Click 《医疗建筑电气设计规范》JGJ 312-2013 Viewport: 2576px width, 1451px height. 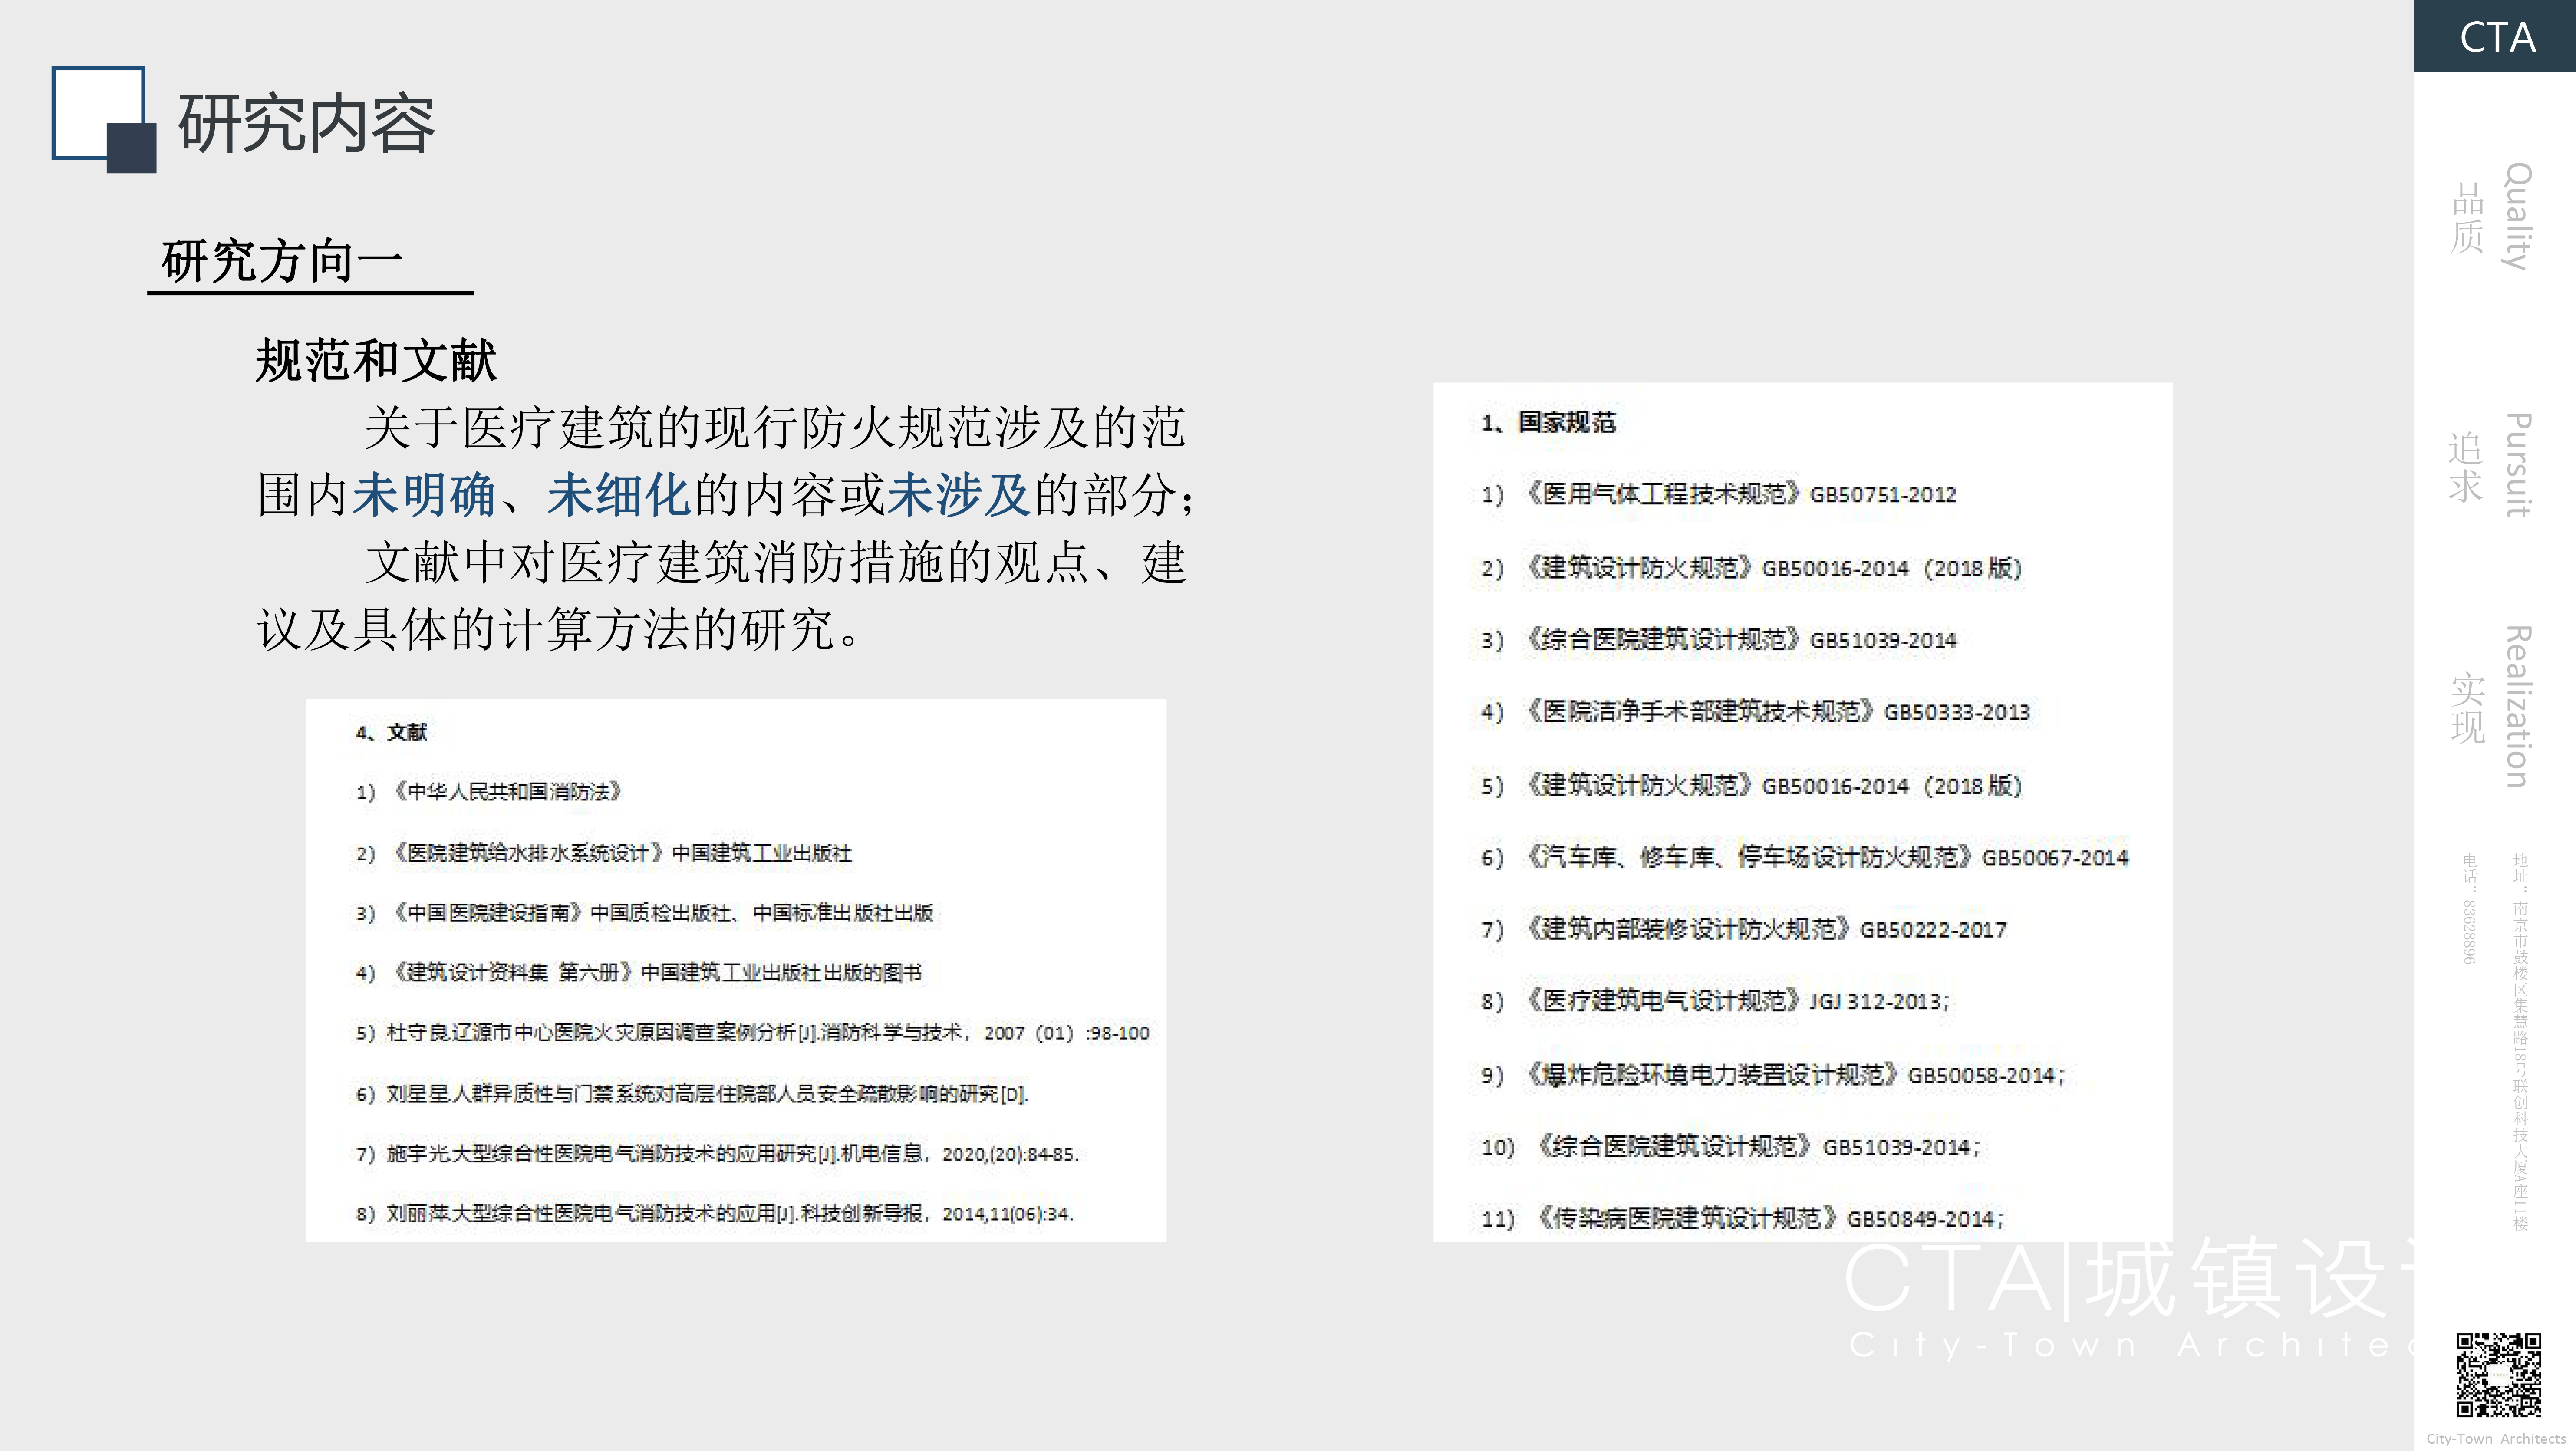1716,1002
